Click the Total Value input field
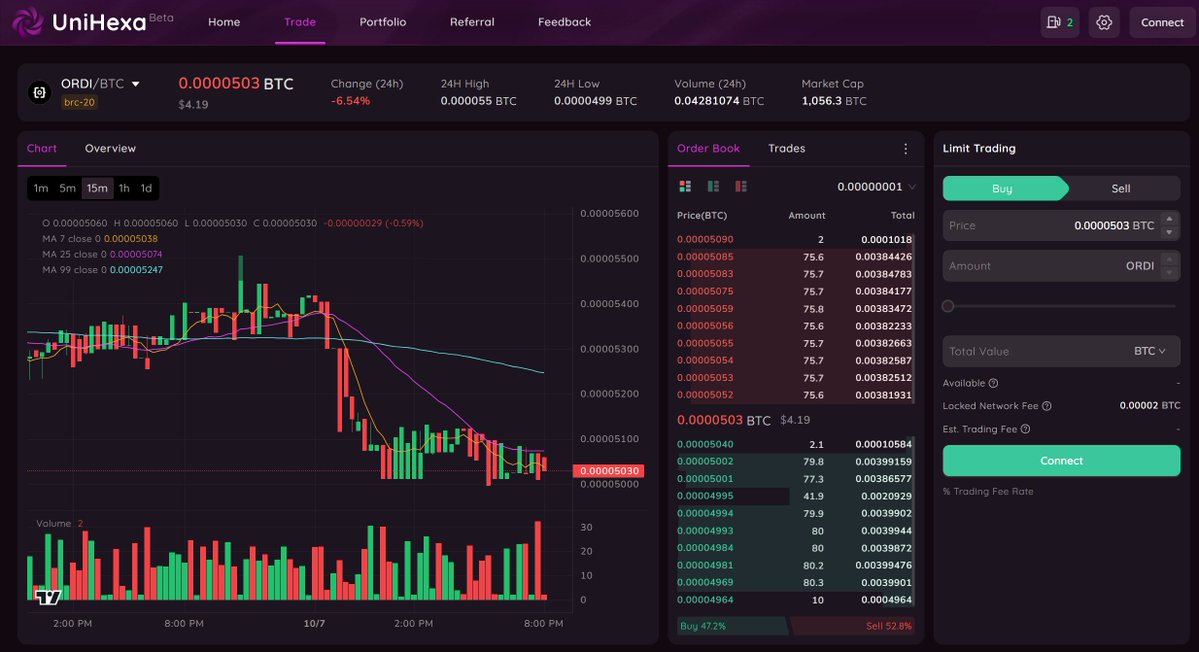 pos(1061,352)
